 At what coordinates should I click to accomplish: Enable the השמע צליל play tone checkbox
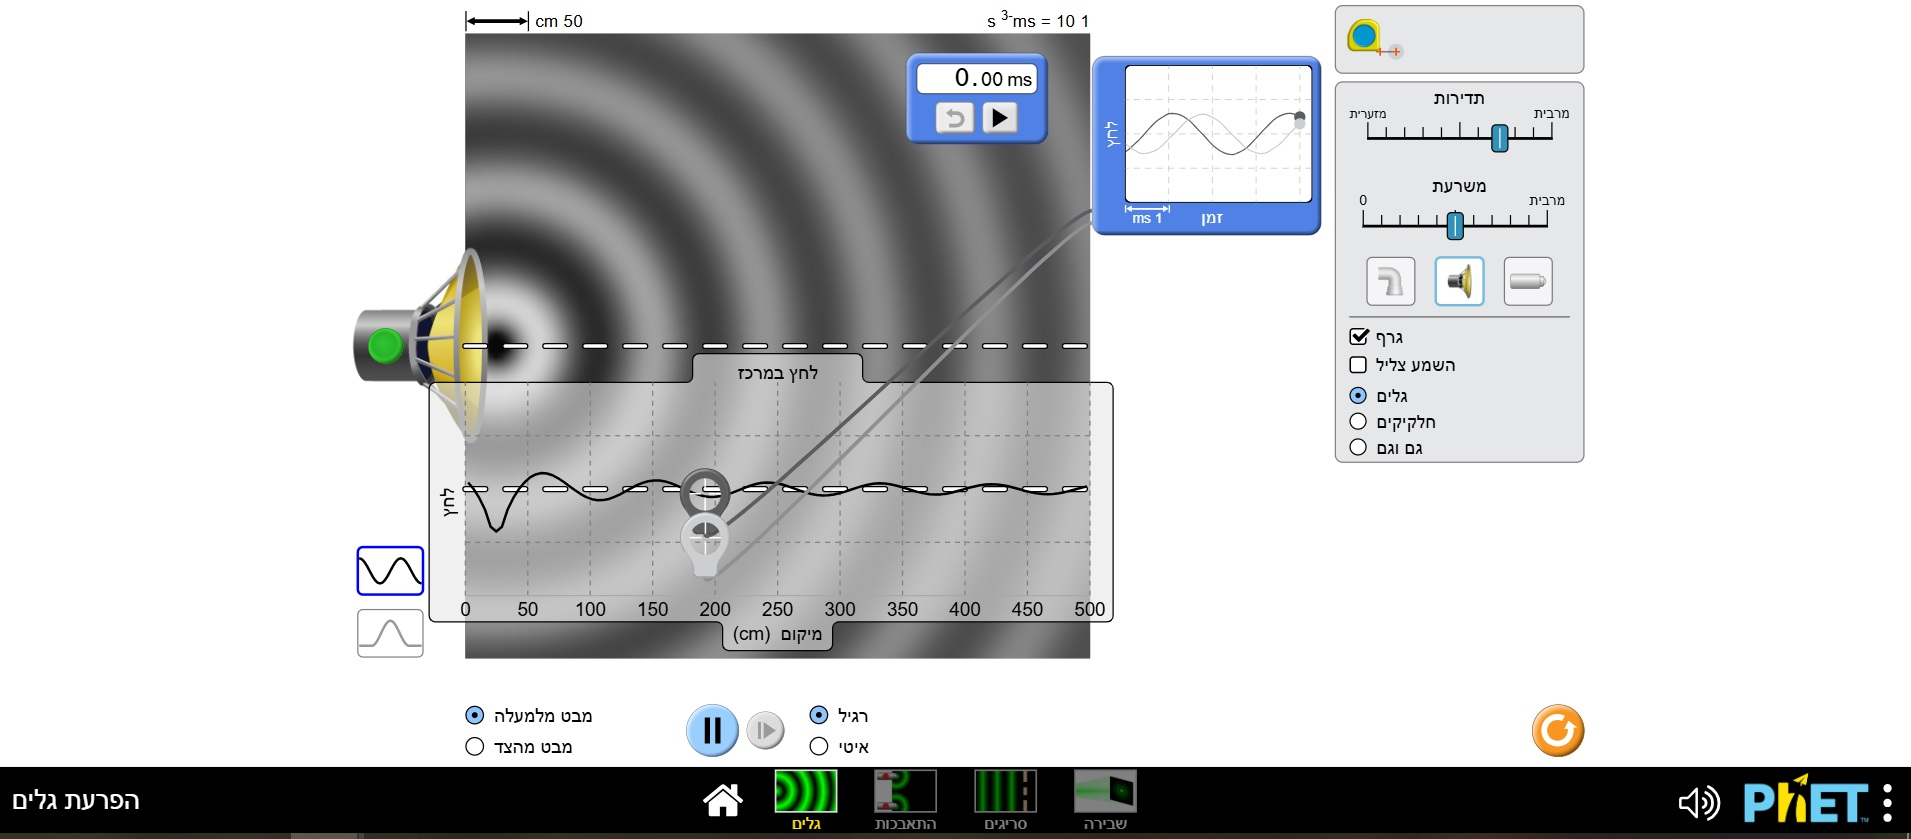click(1359, 365)
